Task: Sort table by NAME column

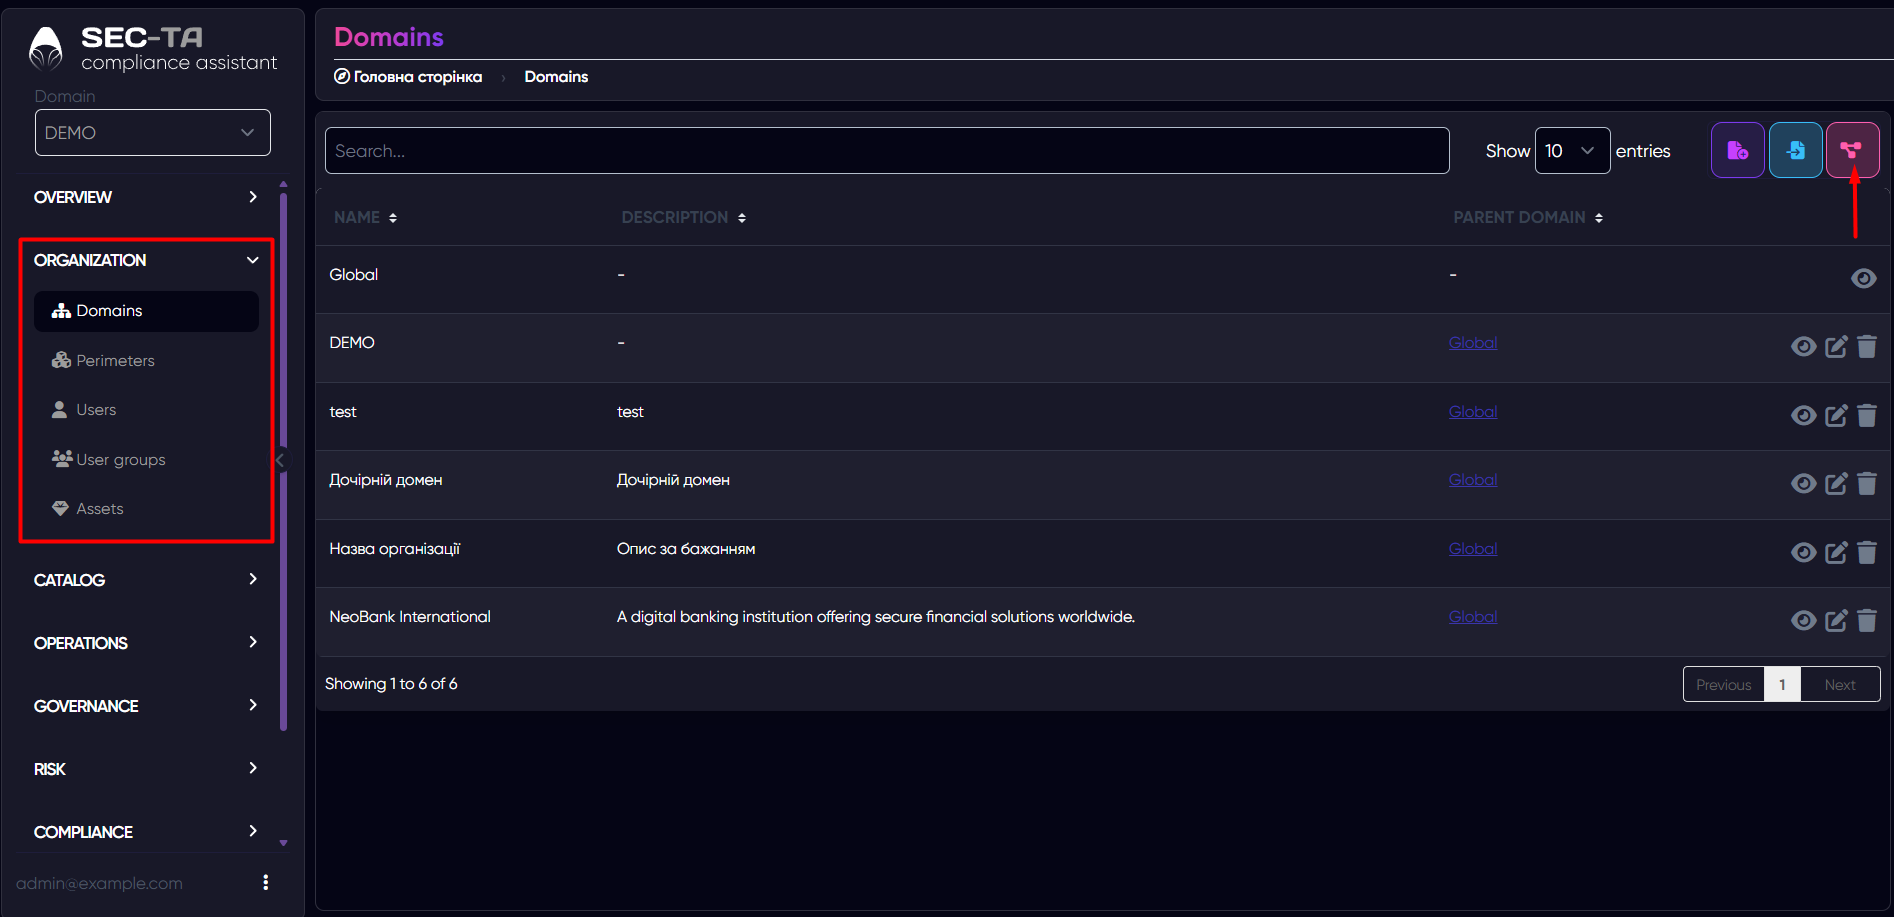Action: 365,217
